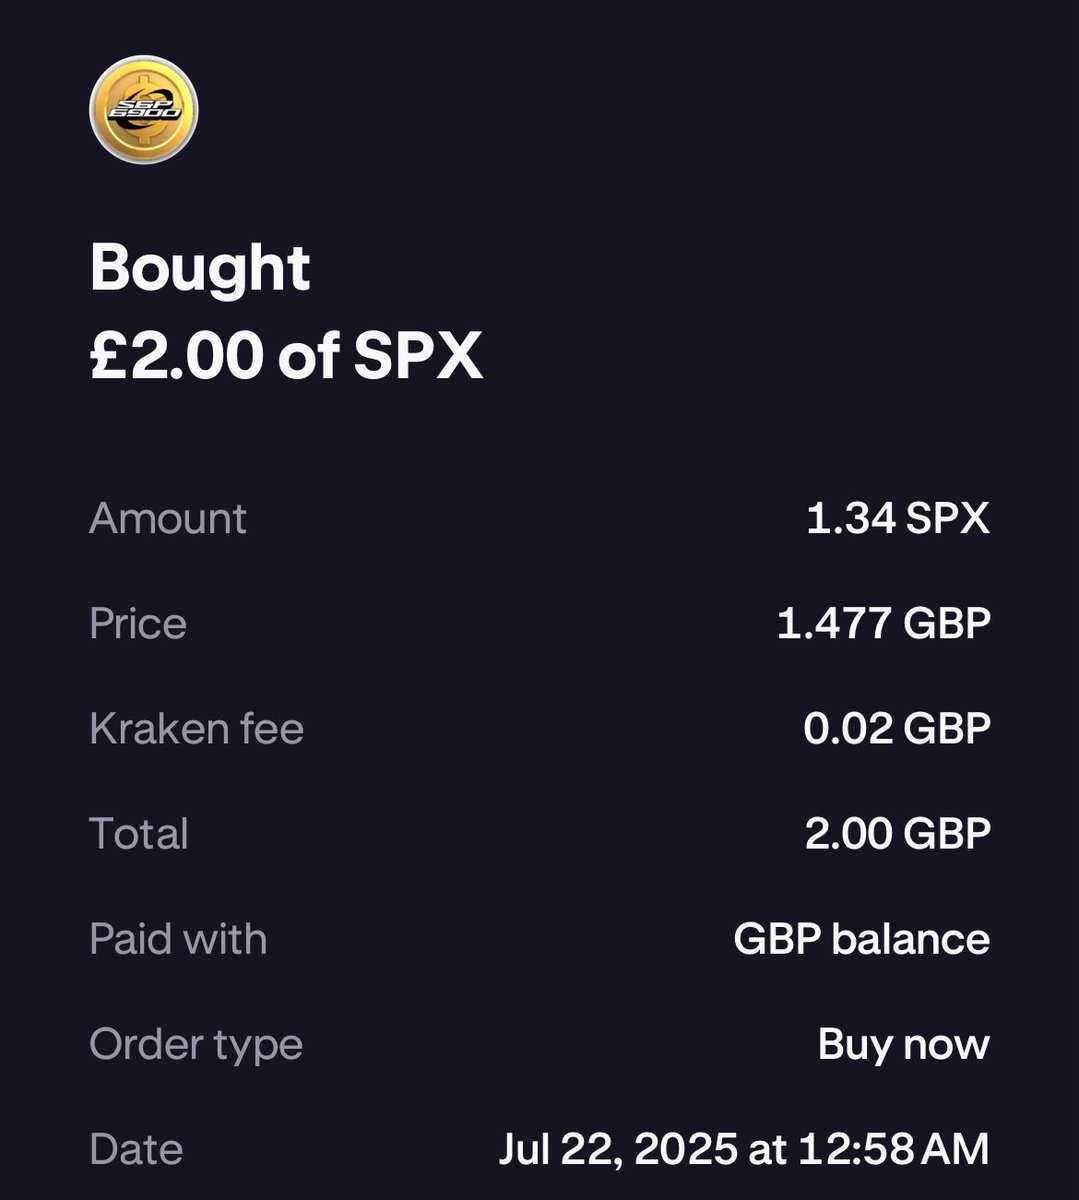
Task: Tap the Total label
Action: point(139,833)
